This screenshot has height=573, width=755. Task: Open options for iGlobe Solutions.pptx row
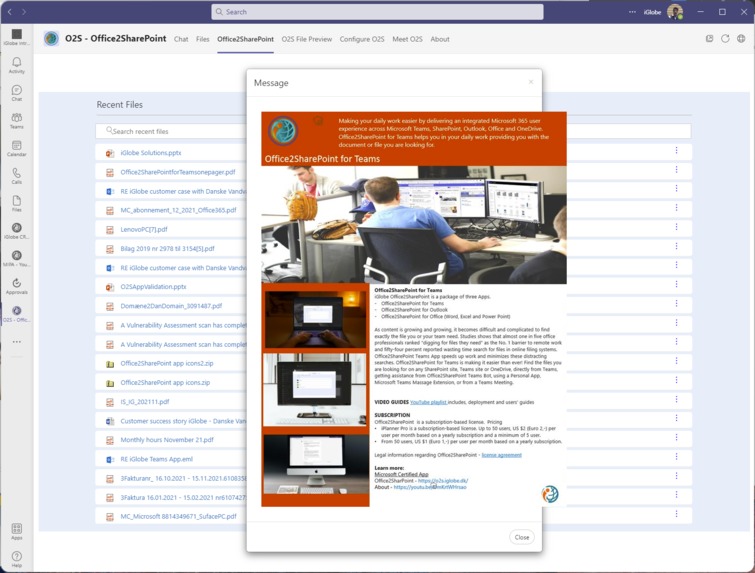click(676, 150)
